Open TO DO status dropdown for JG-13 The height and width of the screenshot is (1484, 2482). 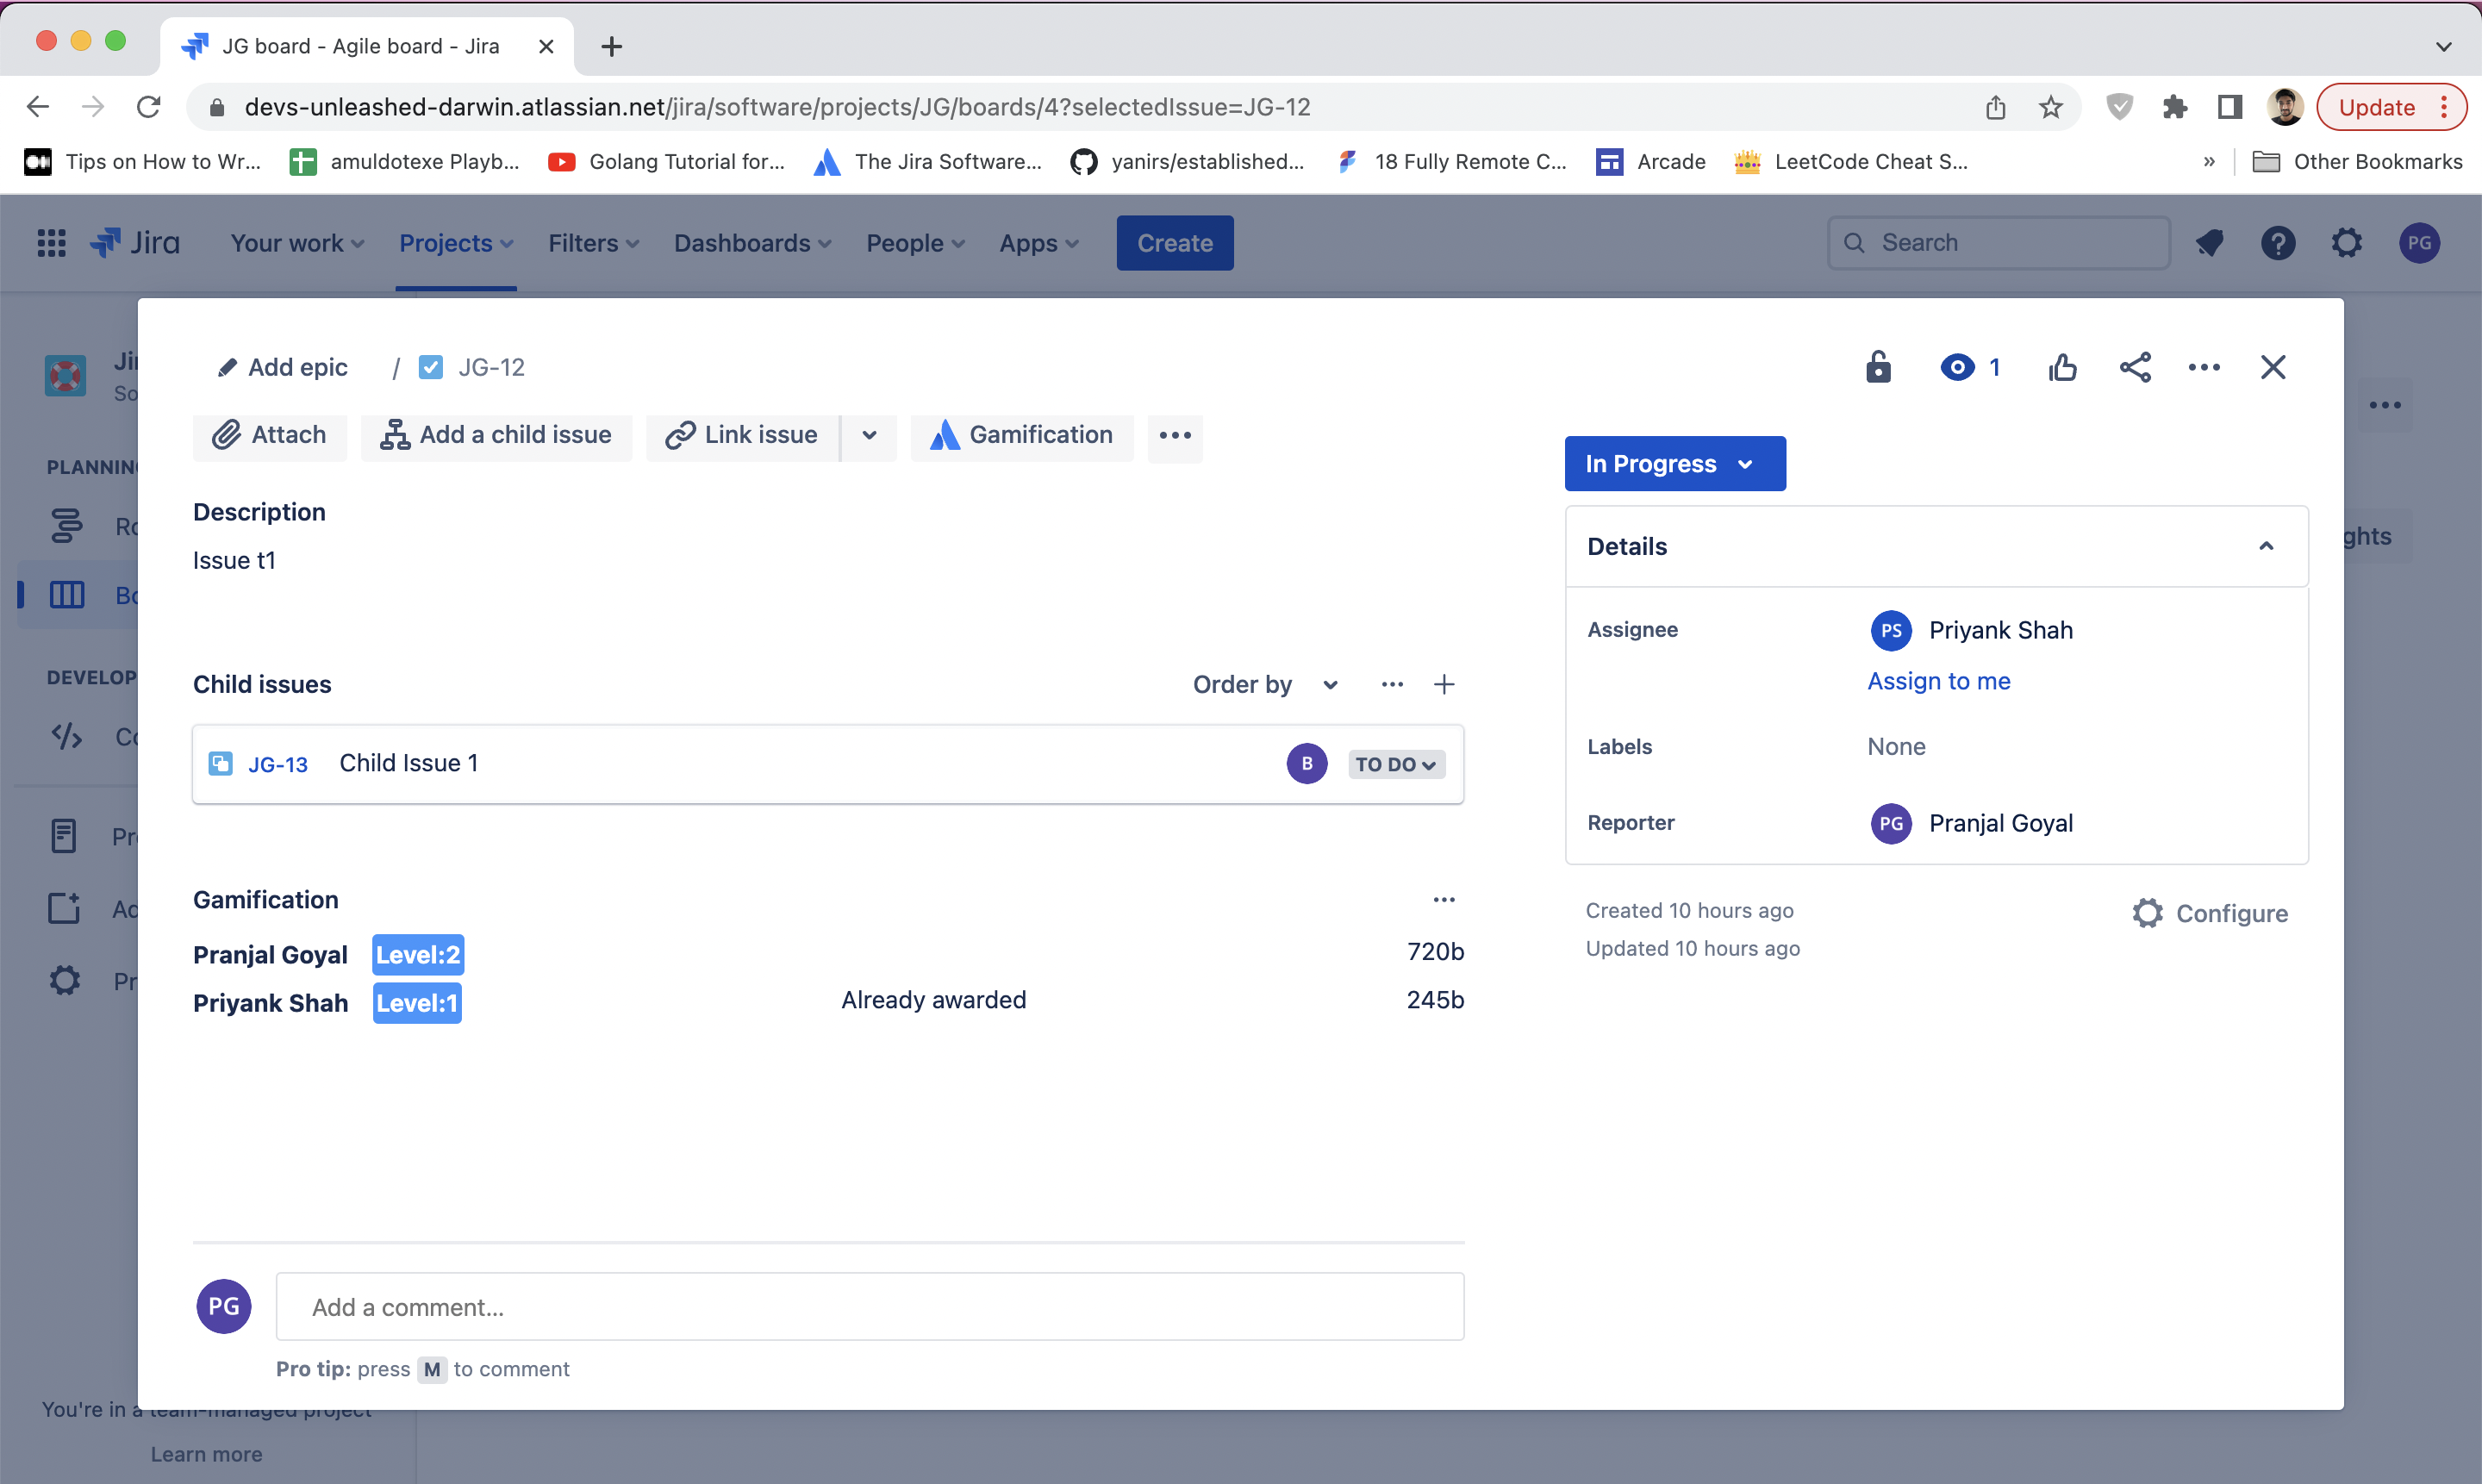pos(1395,765)
